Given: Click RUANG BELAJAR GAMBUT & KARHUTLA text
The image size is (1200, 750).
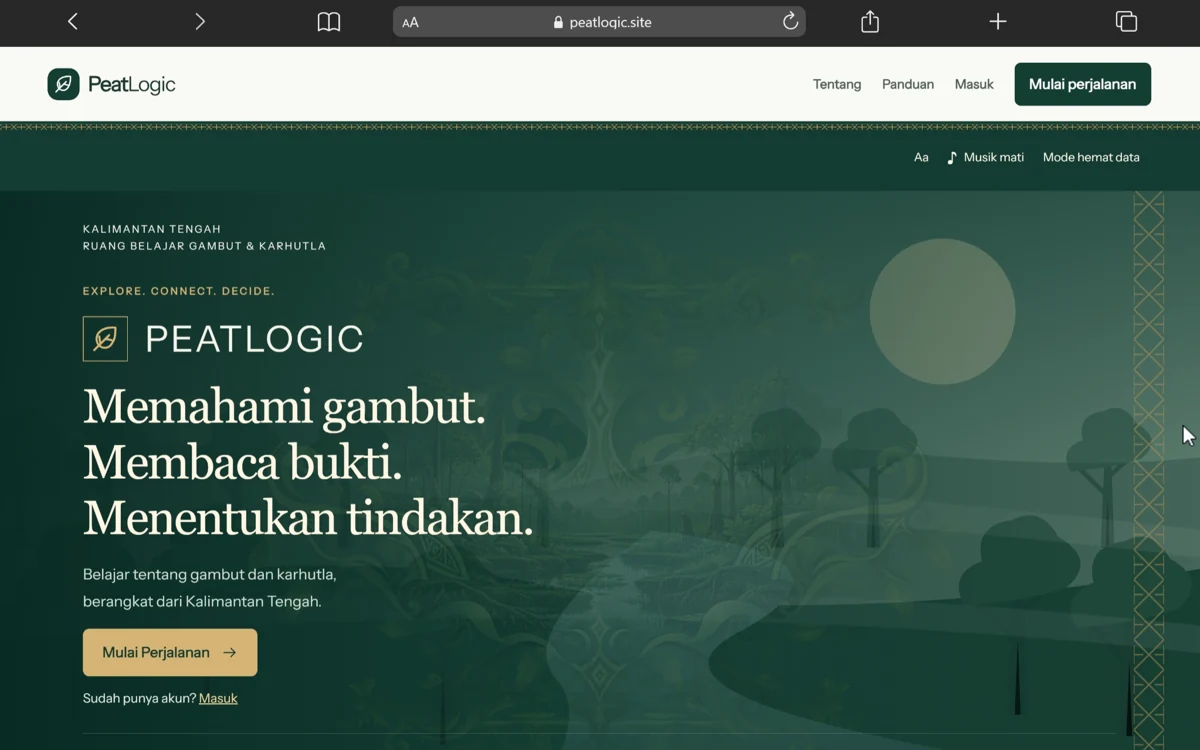Looking at the screenshot, I should (204, 246).
